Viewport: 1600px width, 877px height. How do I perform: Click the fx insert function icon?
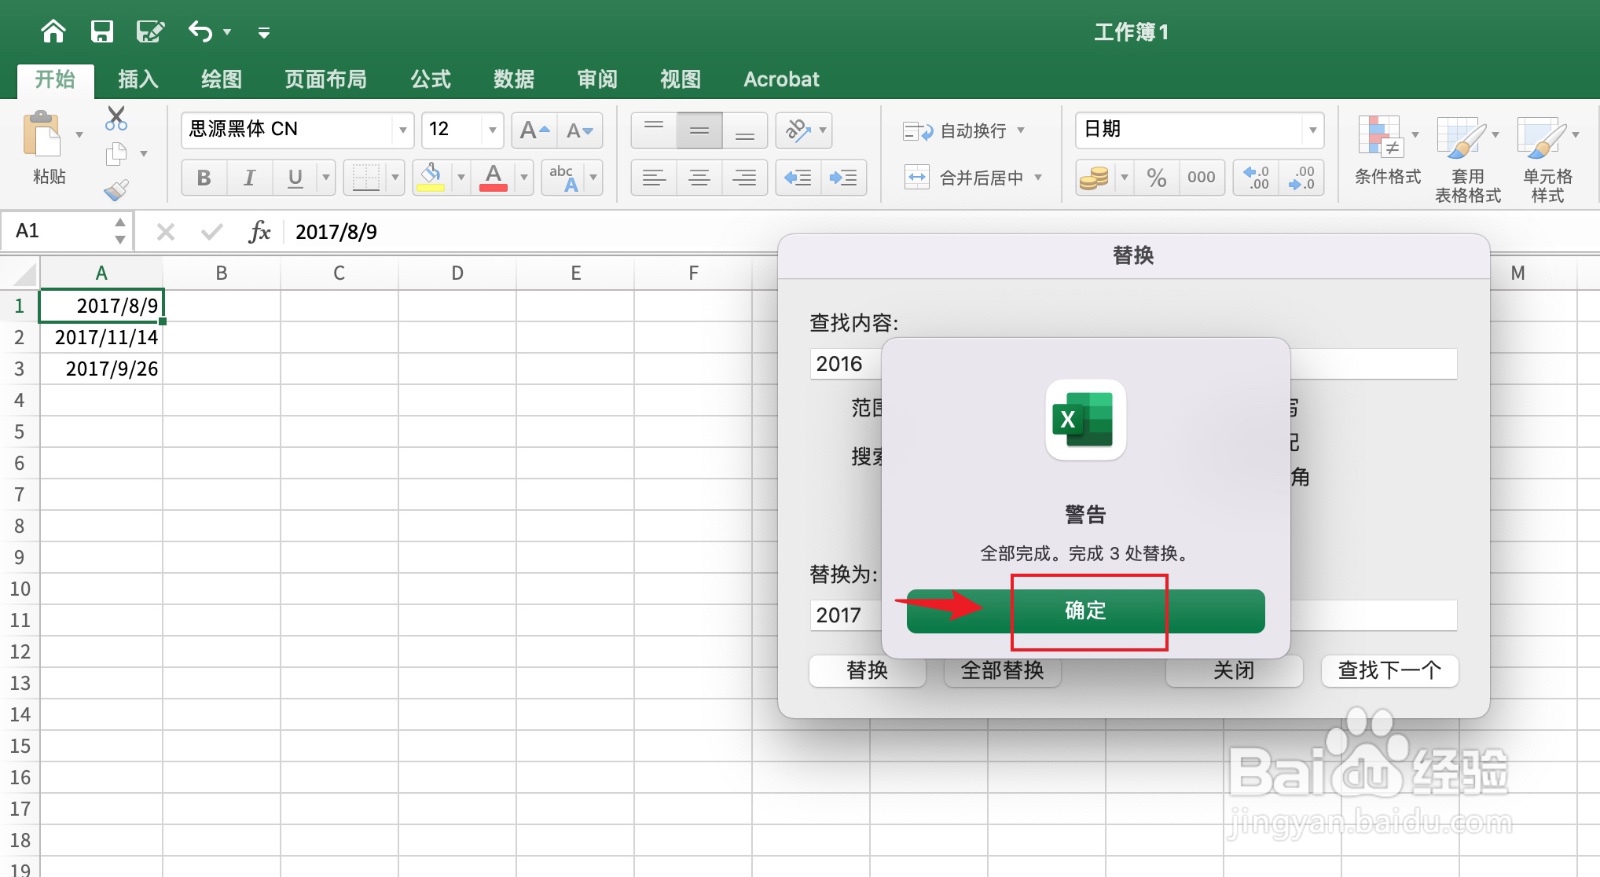tap(260, 232)
